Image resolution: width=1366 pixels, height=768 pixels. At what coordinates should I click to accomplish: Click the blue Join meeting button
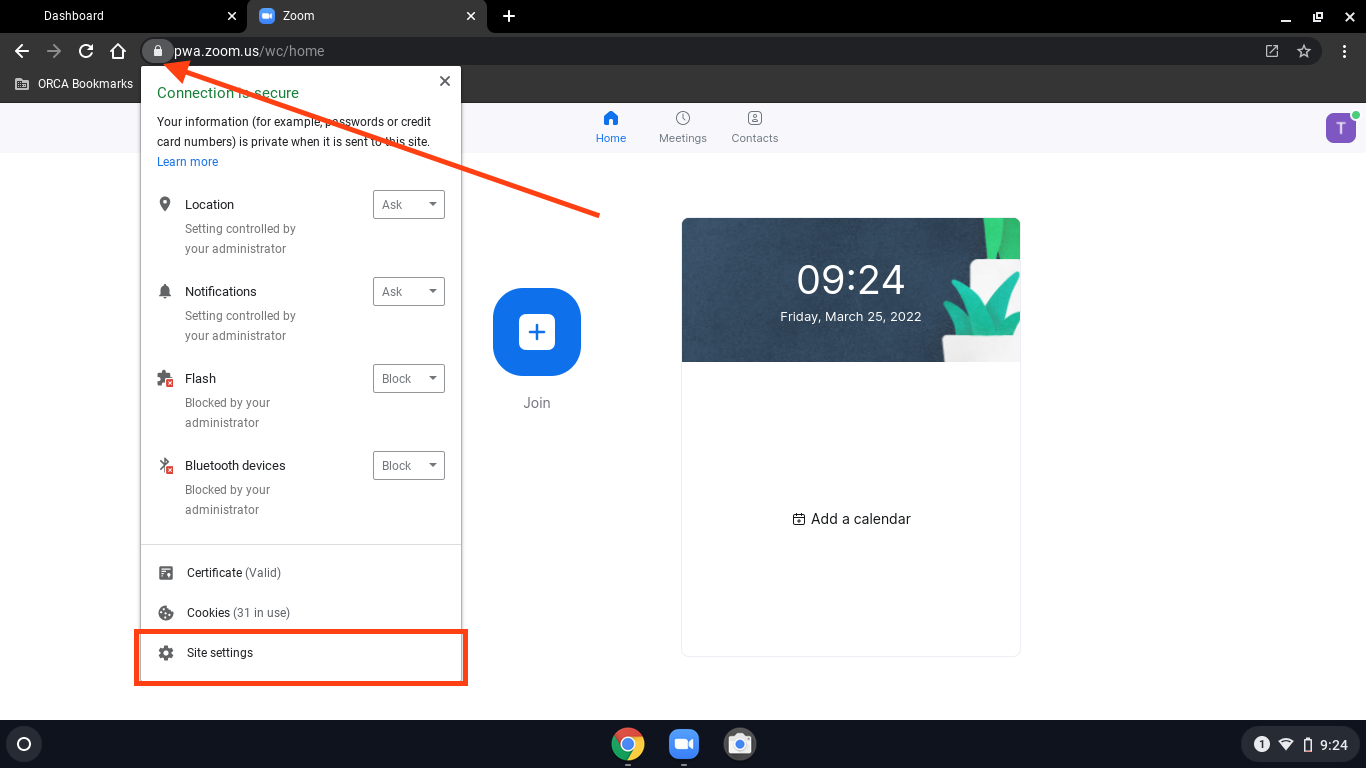(x=537, y=332)
